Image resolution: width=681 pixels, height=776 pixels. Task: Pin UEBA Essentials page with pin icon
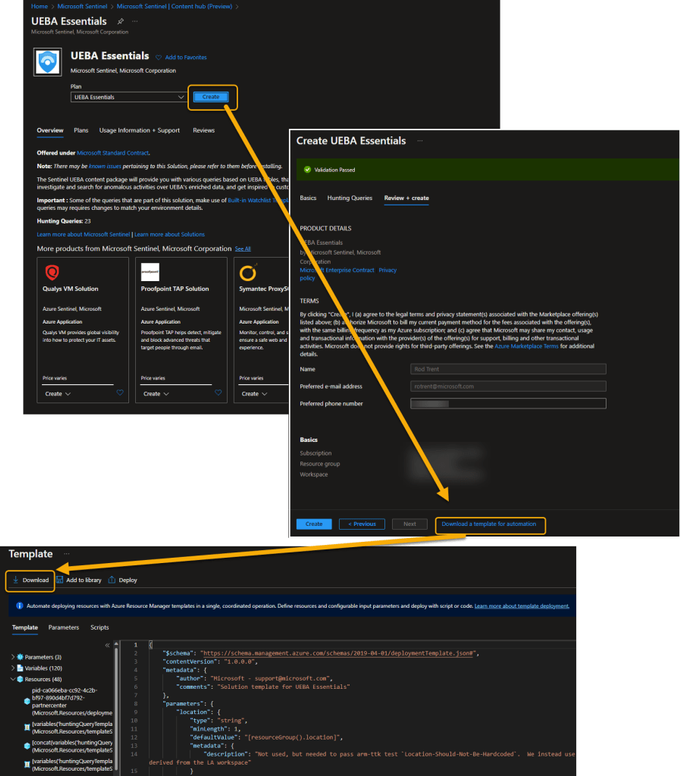120,21
